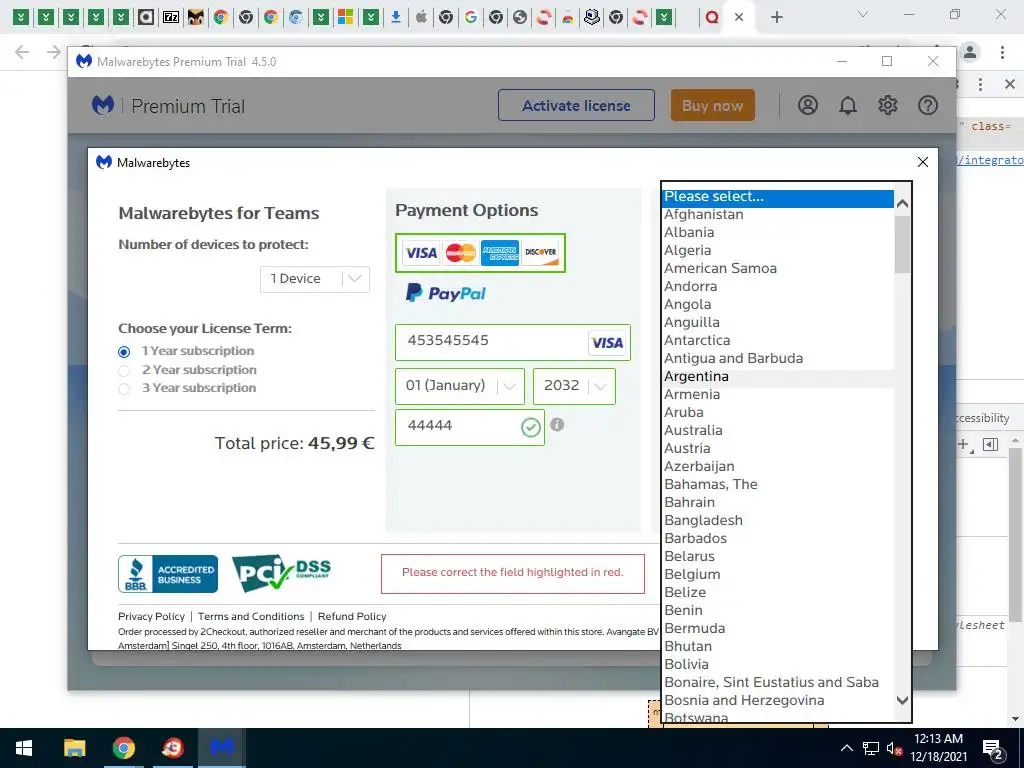Click the PCI DSS compliant badge
Image resolution: width=1024 pixels, height=768 pixels.
281,573
